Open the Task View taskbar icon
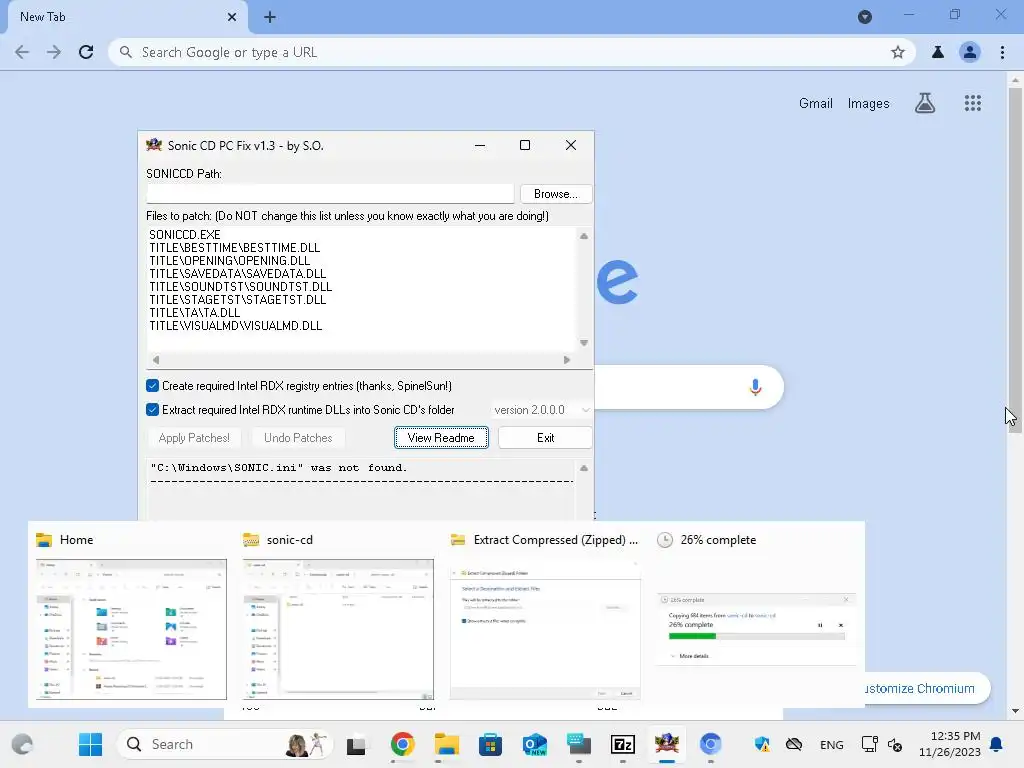1024x768 pixels. (356, 744)
